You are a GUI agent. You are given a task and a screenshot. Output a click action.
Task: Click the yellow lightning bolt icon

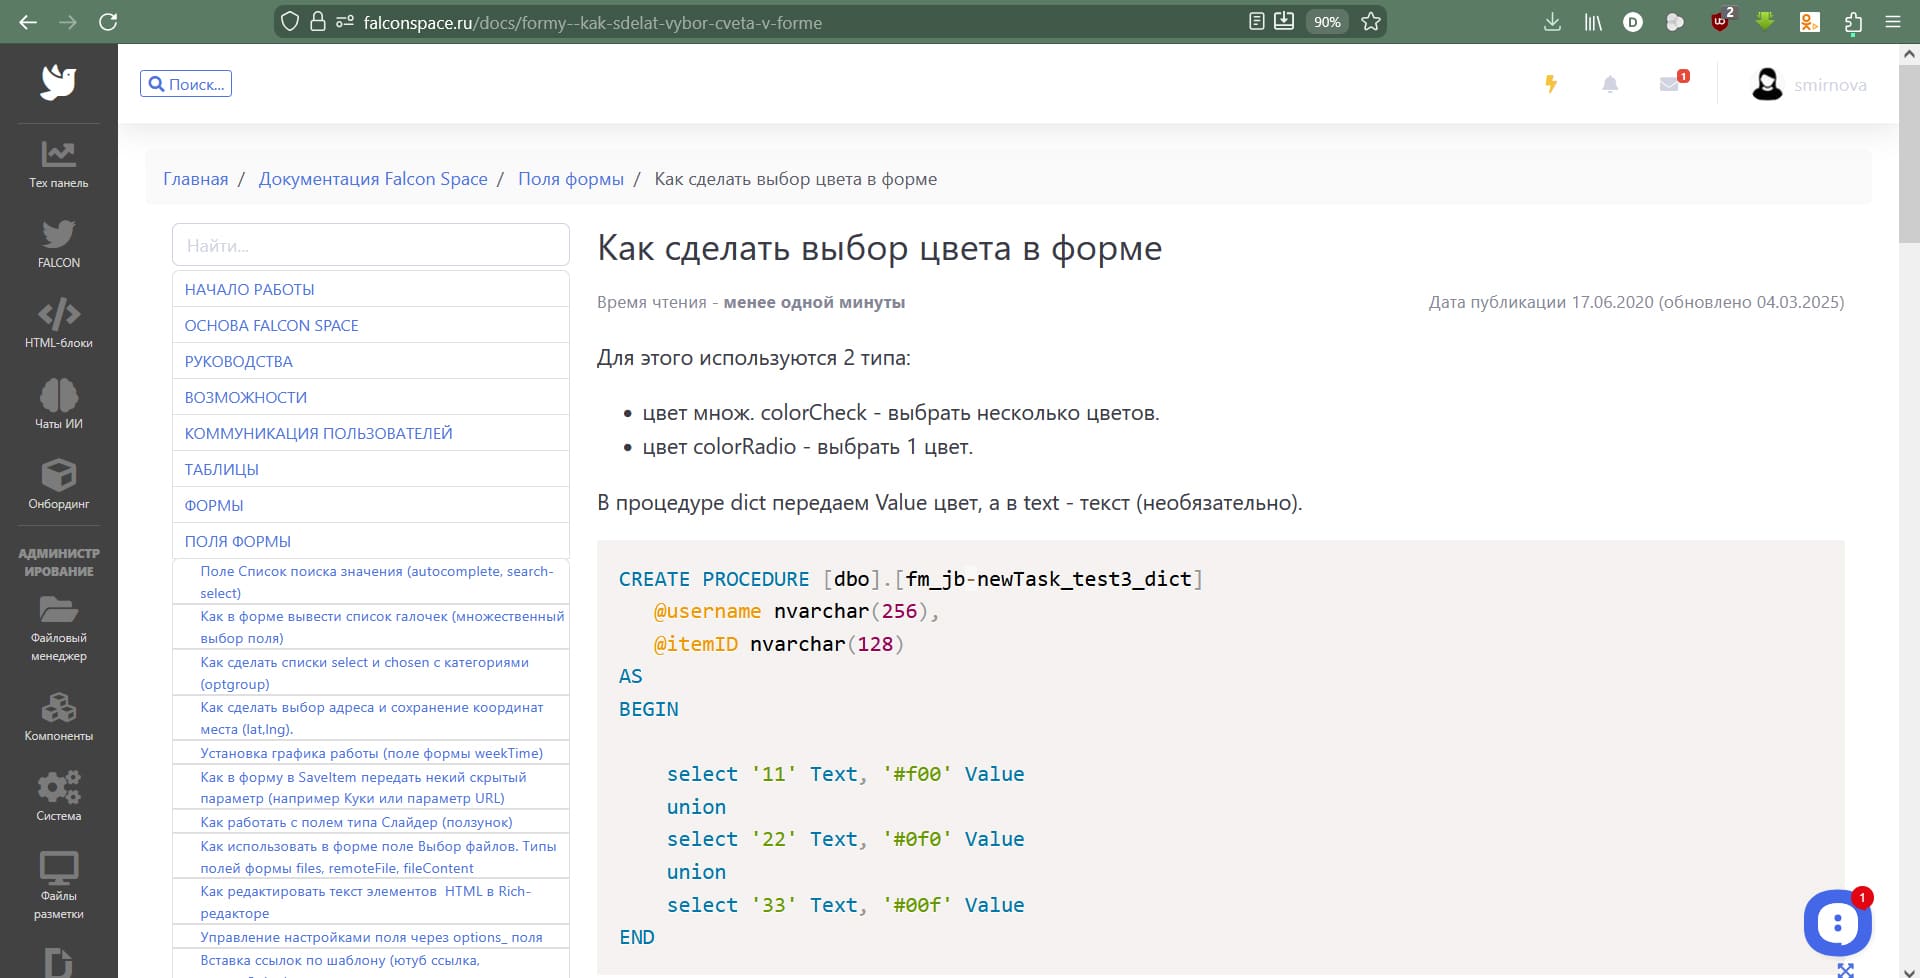click(x=1551, y=84)
